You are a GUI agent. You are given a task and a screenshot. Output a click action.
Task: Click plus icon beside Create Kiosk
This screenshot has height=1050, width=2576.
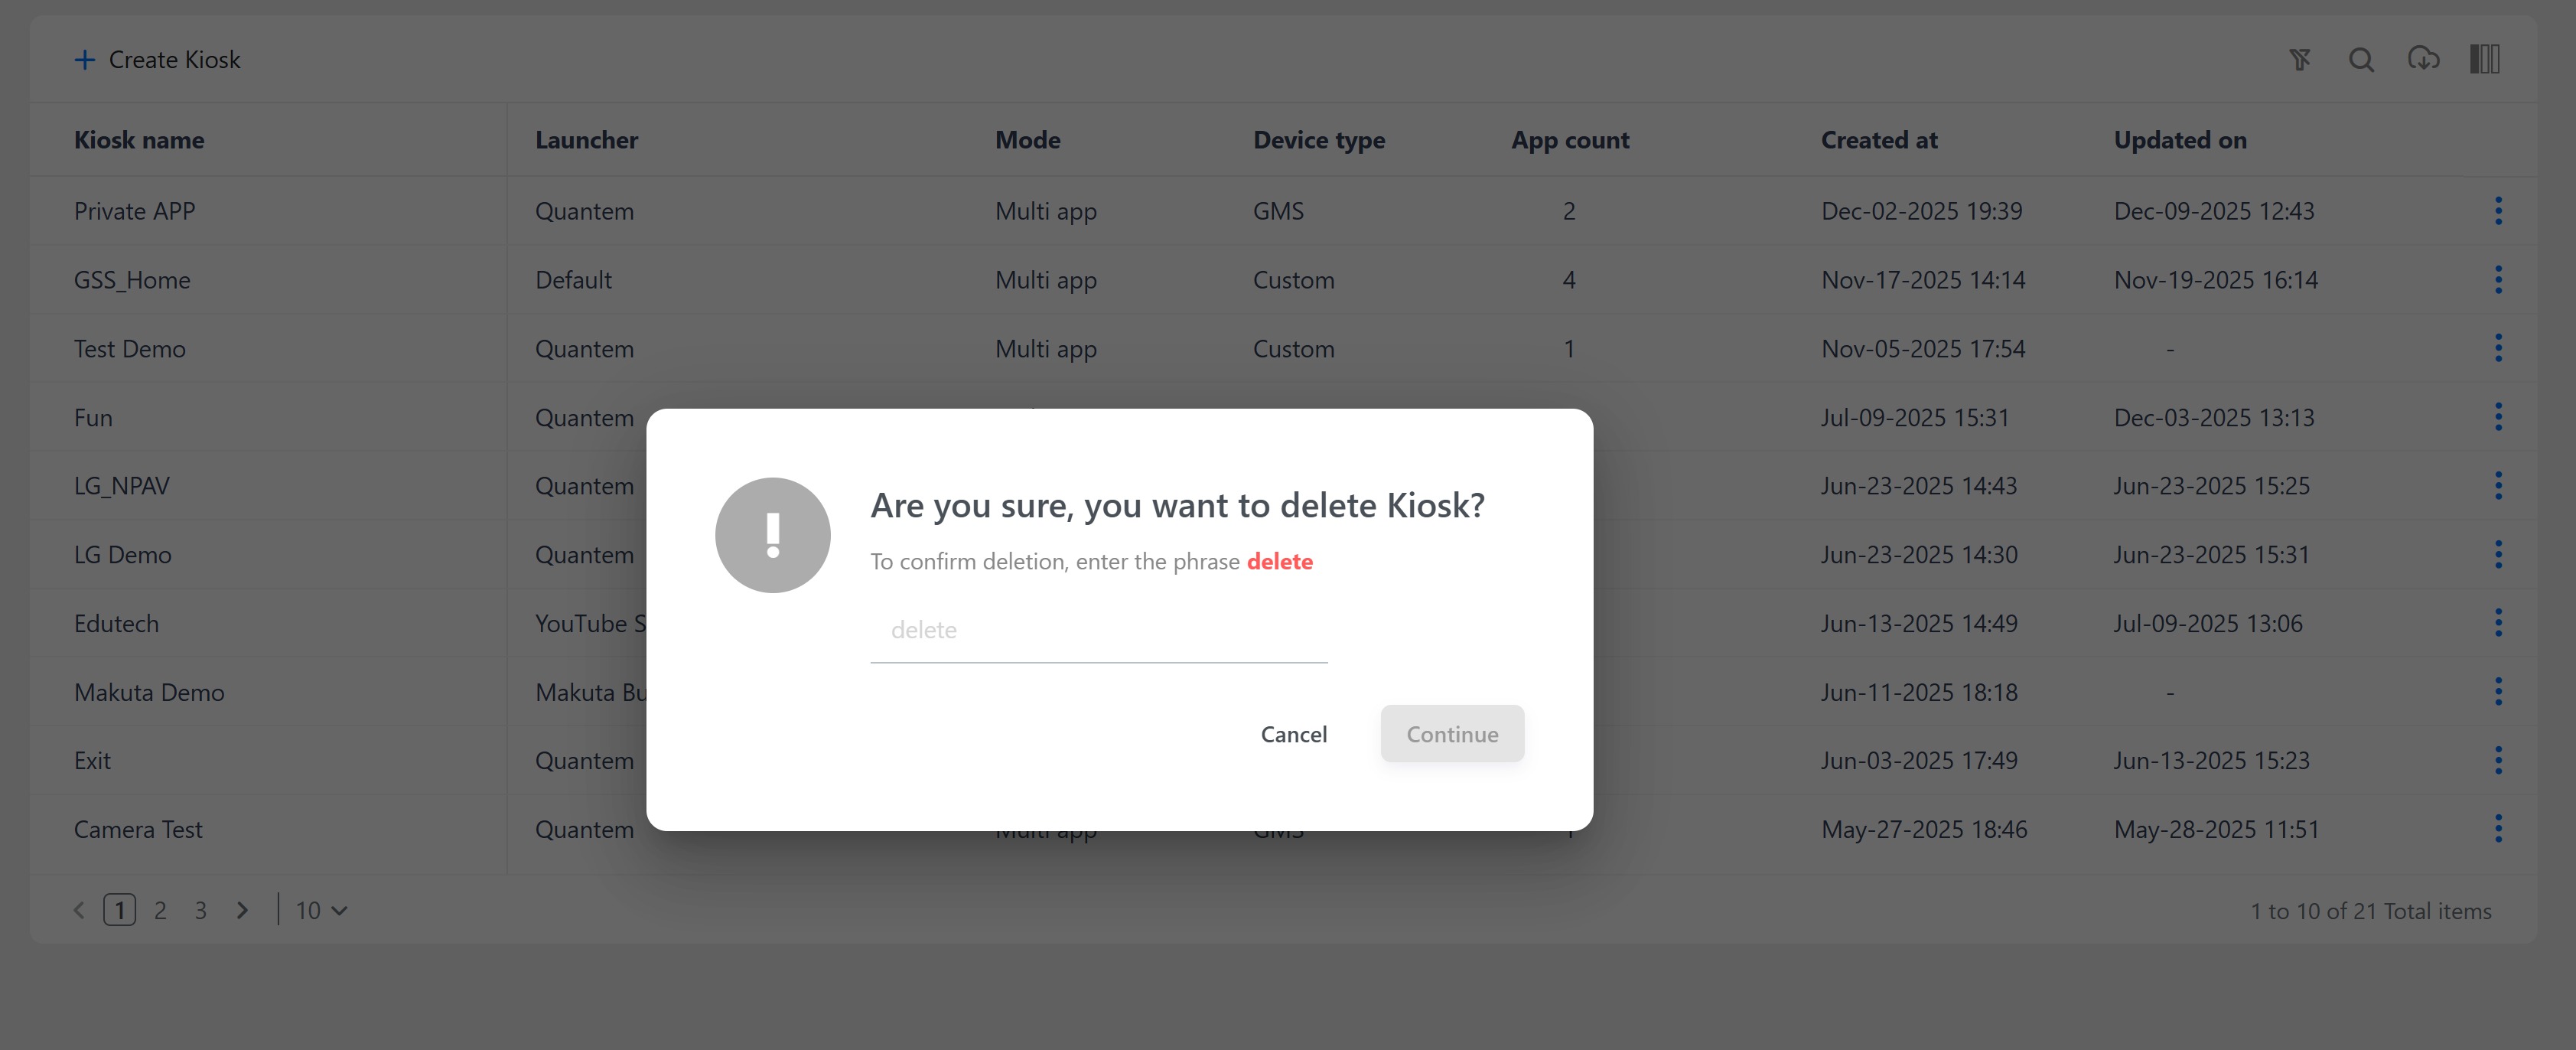[85, 60]
